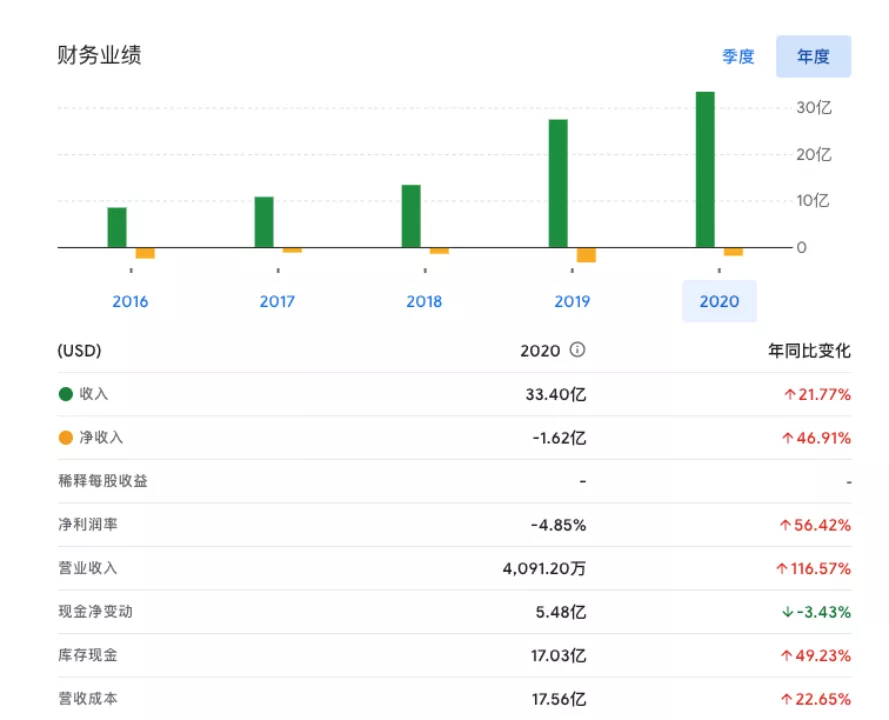889x720 pixels.
Task: Click the orange 2019 net income bar
Action: point(586,255)
